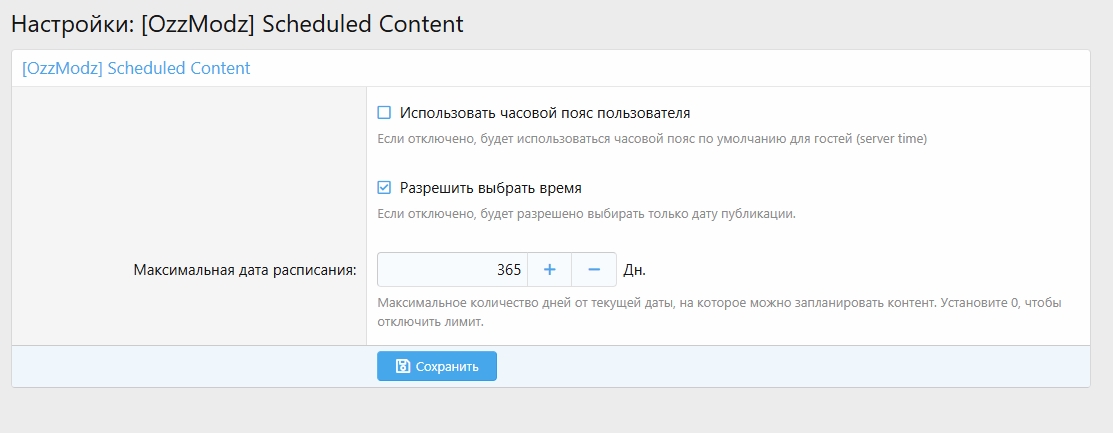Decrease max schedule days with minus button
The image size is (1113, 433).
[594, 270]
